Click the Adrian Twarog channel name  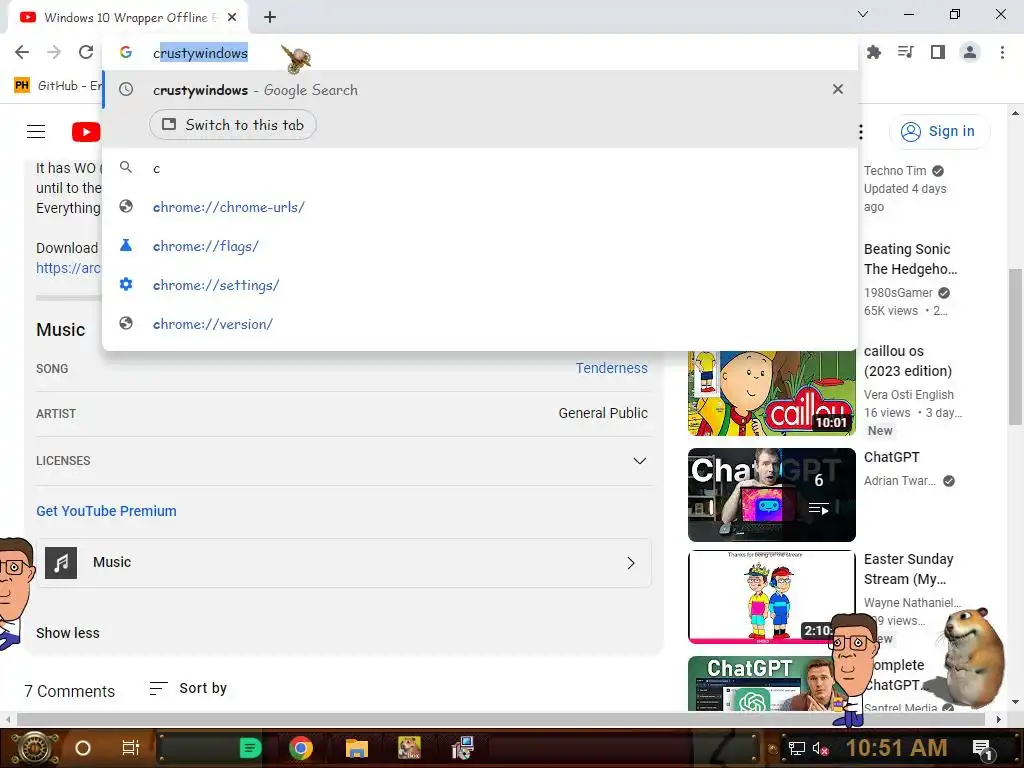point(899,481)
